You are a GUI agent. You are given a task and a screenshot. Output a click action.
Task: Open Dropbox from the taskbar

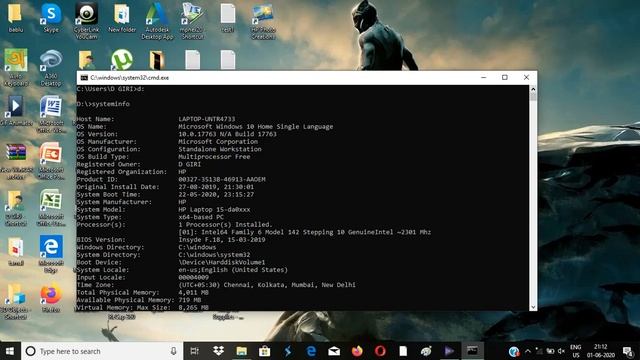coord(218,351)
